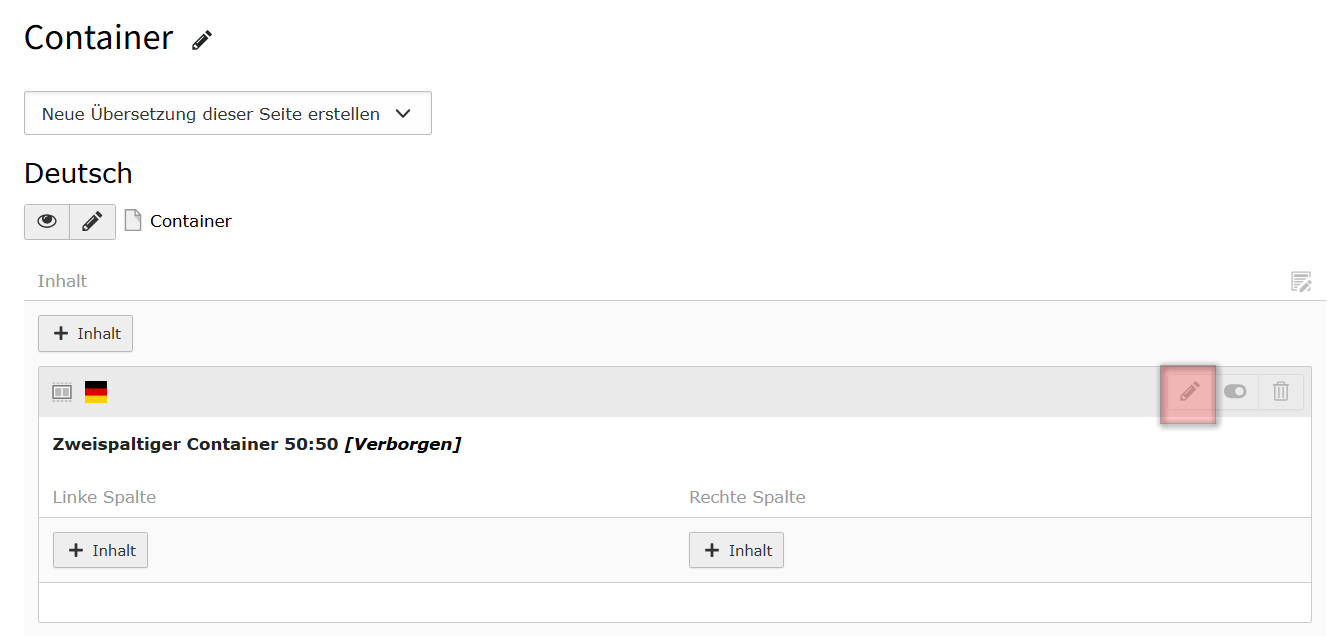Add content to Linke Spalte with '+ Inhalt'
This screenshot has width=1334, height=636.
coord(100,550)
